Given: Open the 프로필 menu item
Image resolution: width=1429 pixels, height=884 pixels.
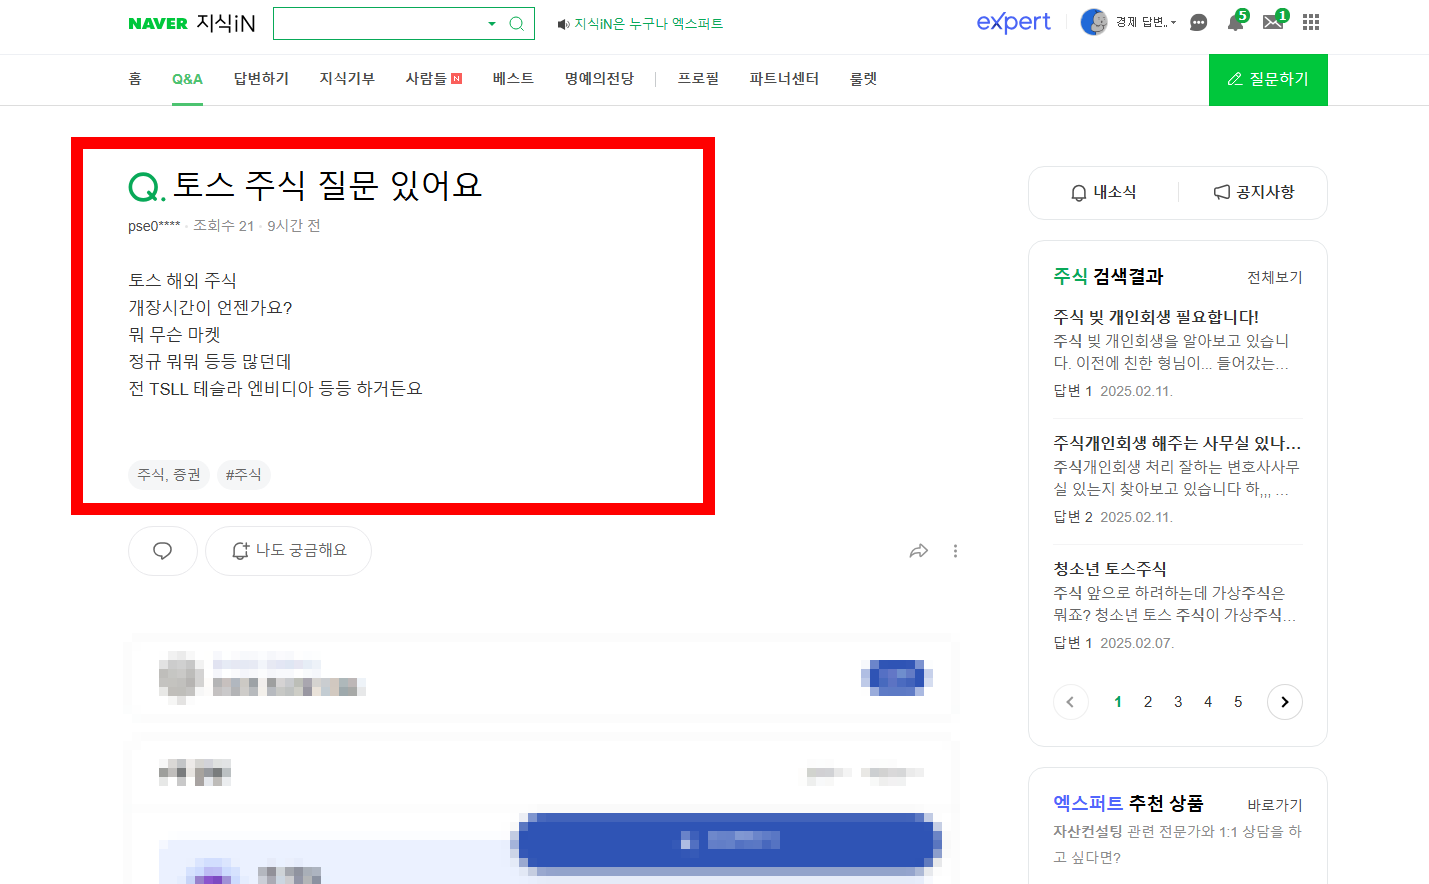Looking at the screenshot, I should 698,78.
